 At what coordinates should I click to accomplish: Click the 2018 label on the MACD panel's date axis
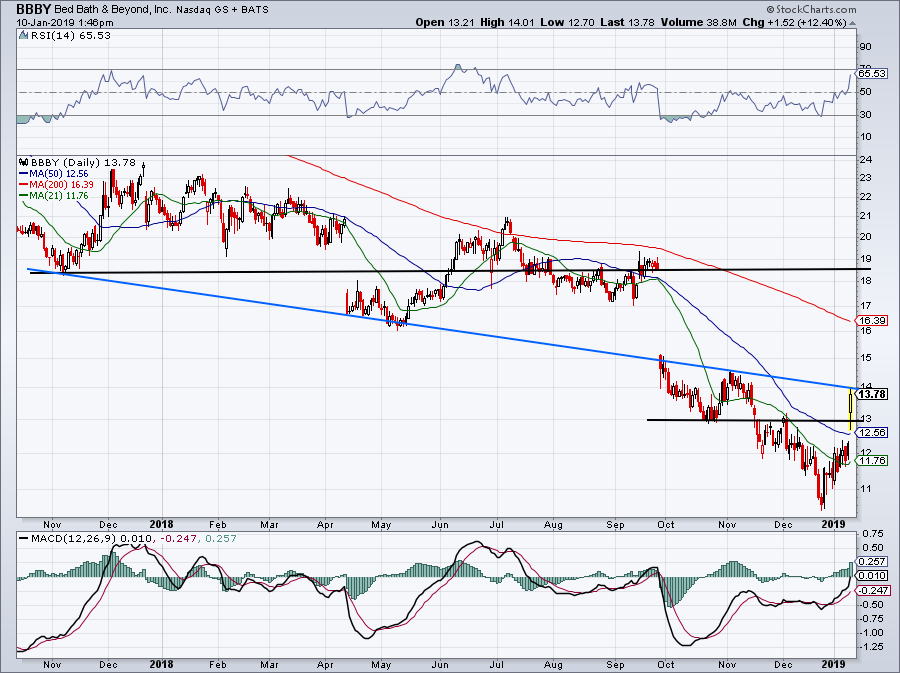point(161,664)
